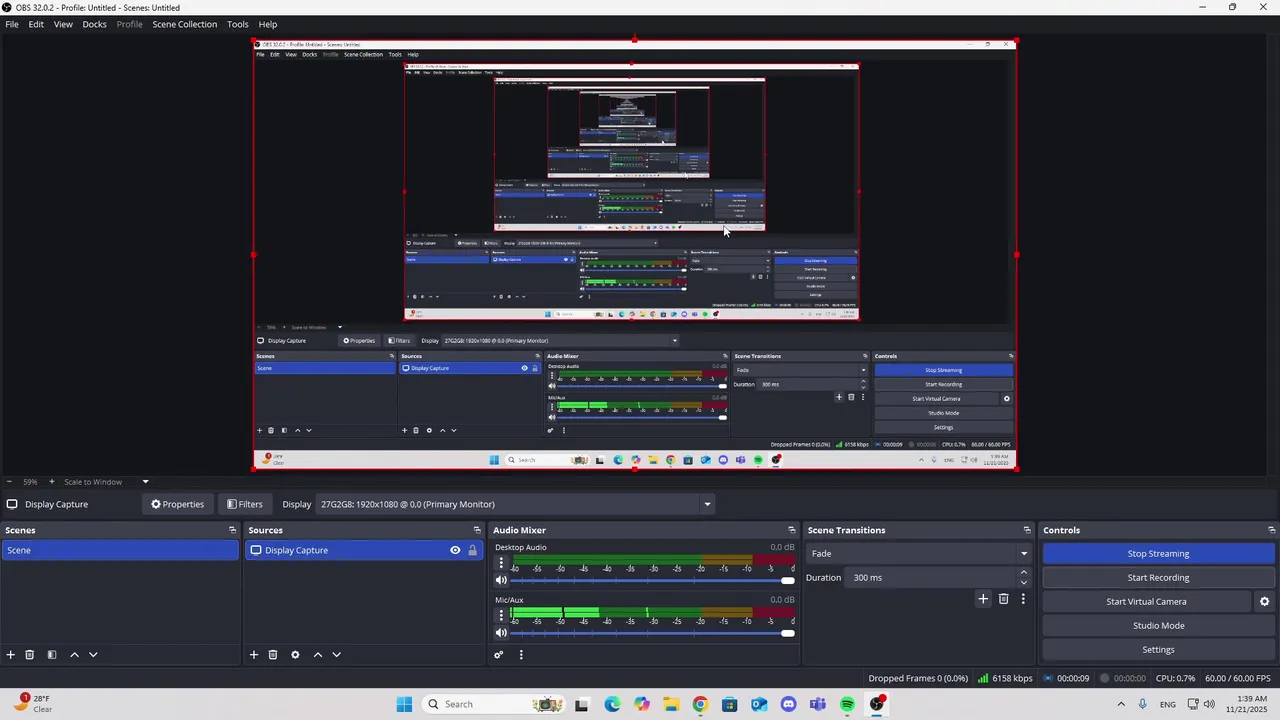
Task: Open the View menu
Action: [63, 24]
